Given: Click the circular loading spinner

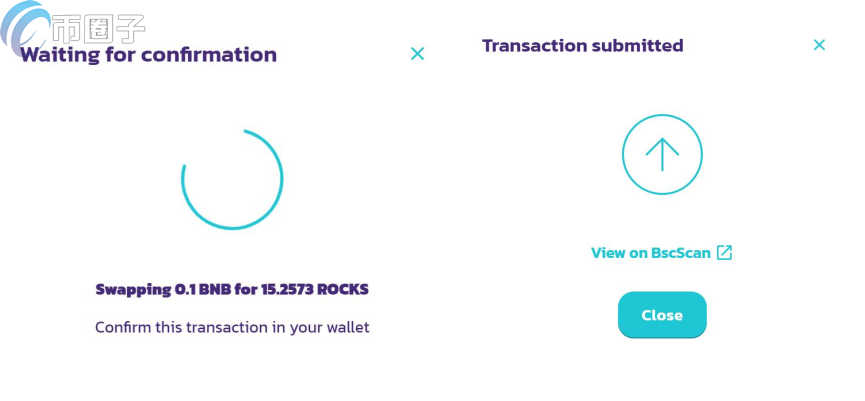Looking at the screenshot, I should point(232,180).
